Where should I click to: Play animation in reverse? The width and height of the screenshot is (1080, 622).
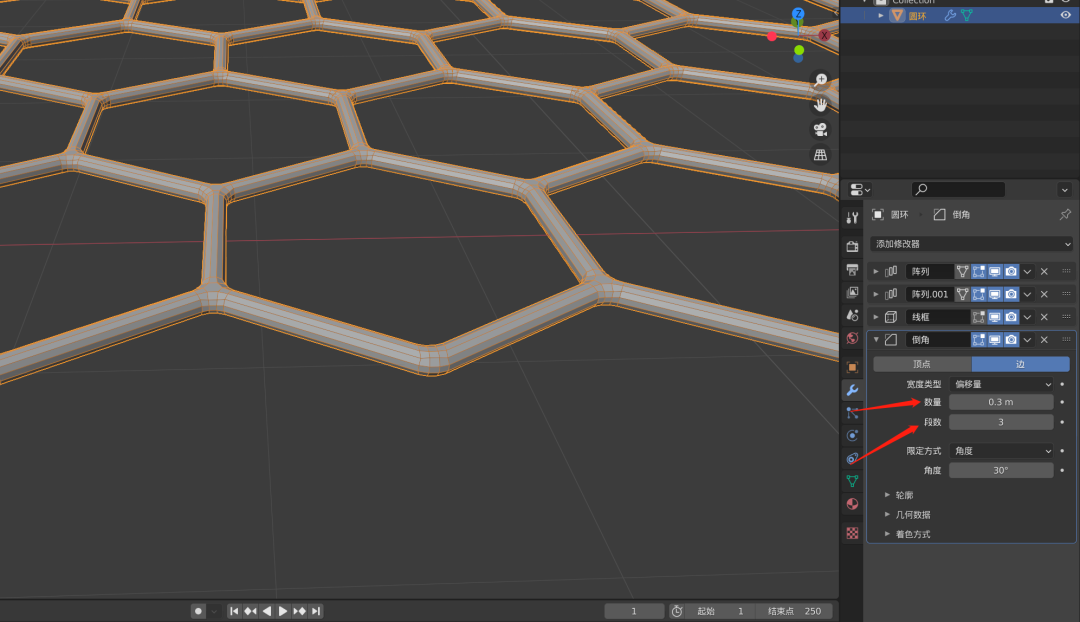[267, 611]
